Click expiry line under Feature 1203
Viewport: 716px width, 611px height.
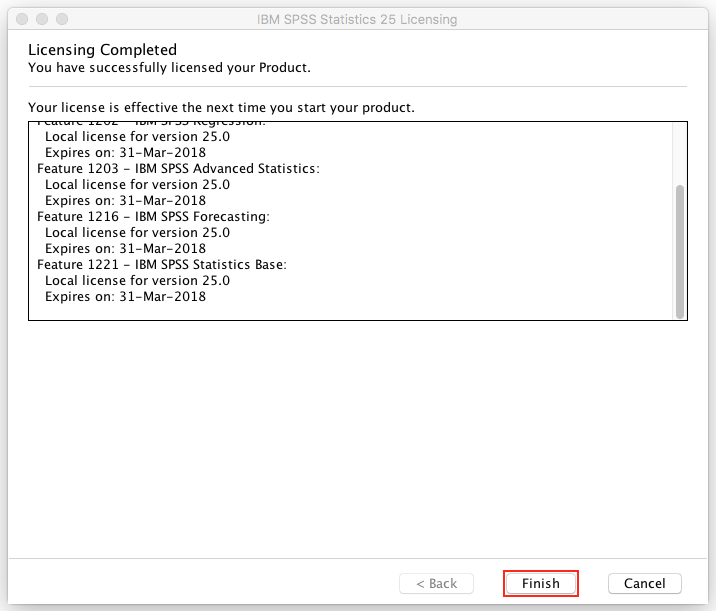click(x=126, y=200)
